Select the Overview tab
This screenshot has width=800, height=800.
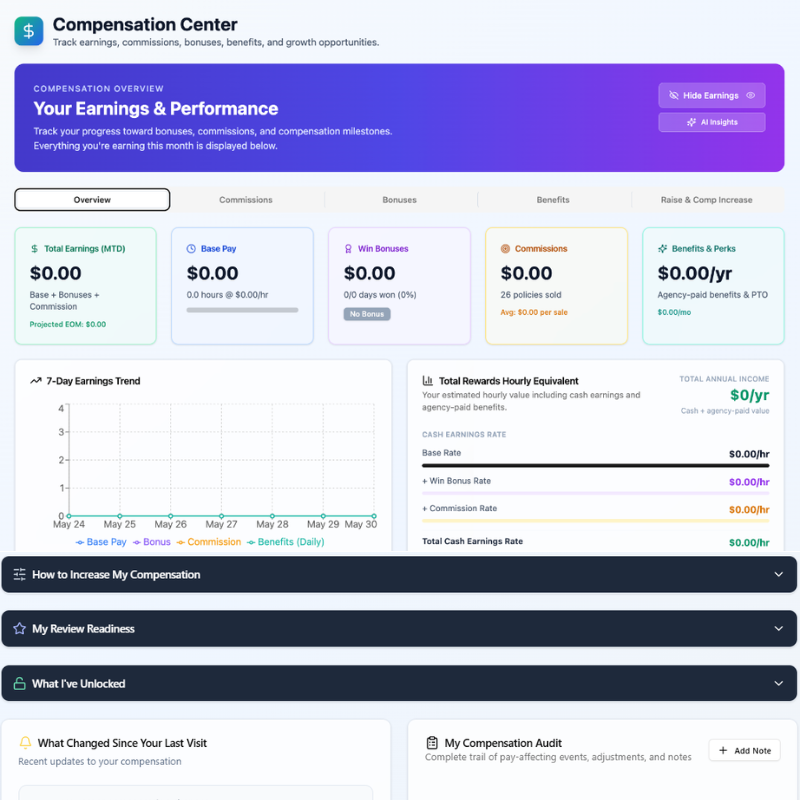click(x=92, y=199)
